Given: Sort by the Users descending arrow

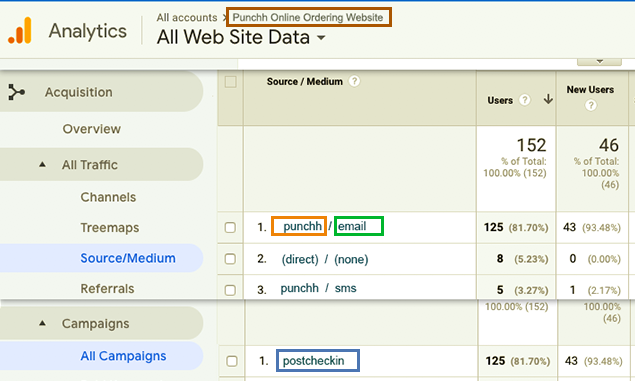Looking at the screenshot, I should [548, 99].
